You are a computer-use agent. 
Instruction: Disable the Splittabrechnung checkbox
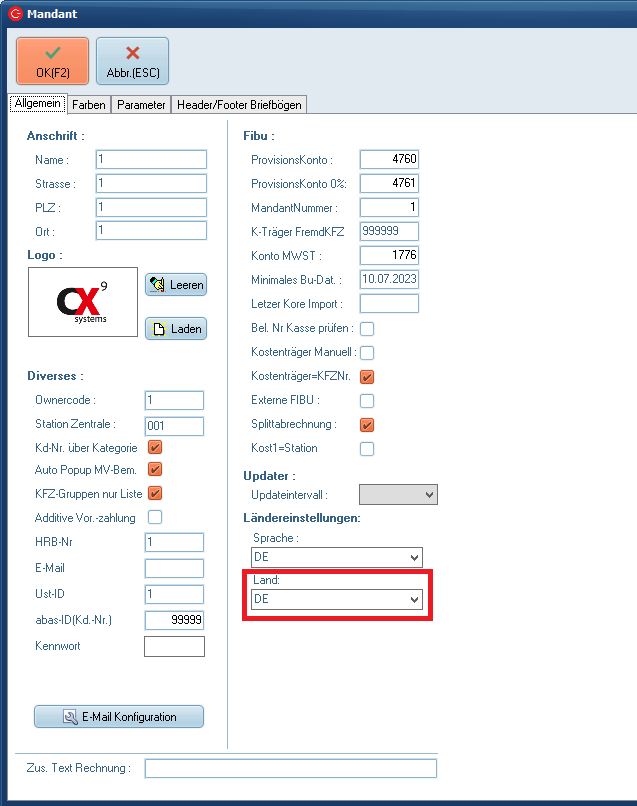367,424
